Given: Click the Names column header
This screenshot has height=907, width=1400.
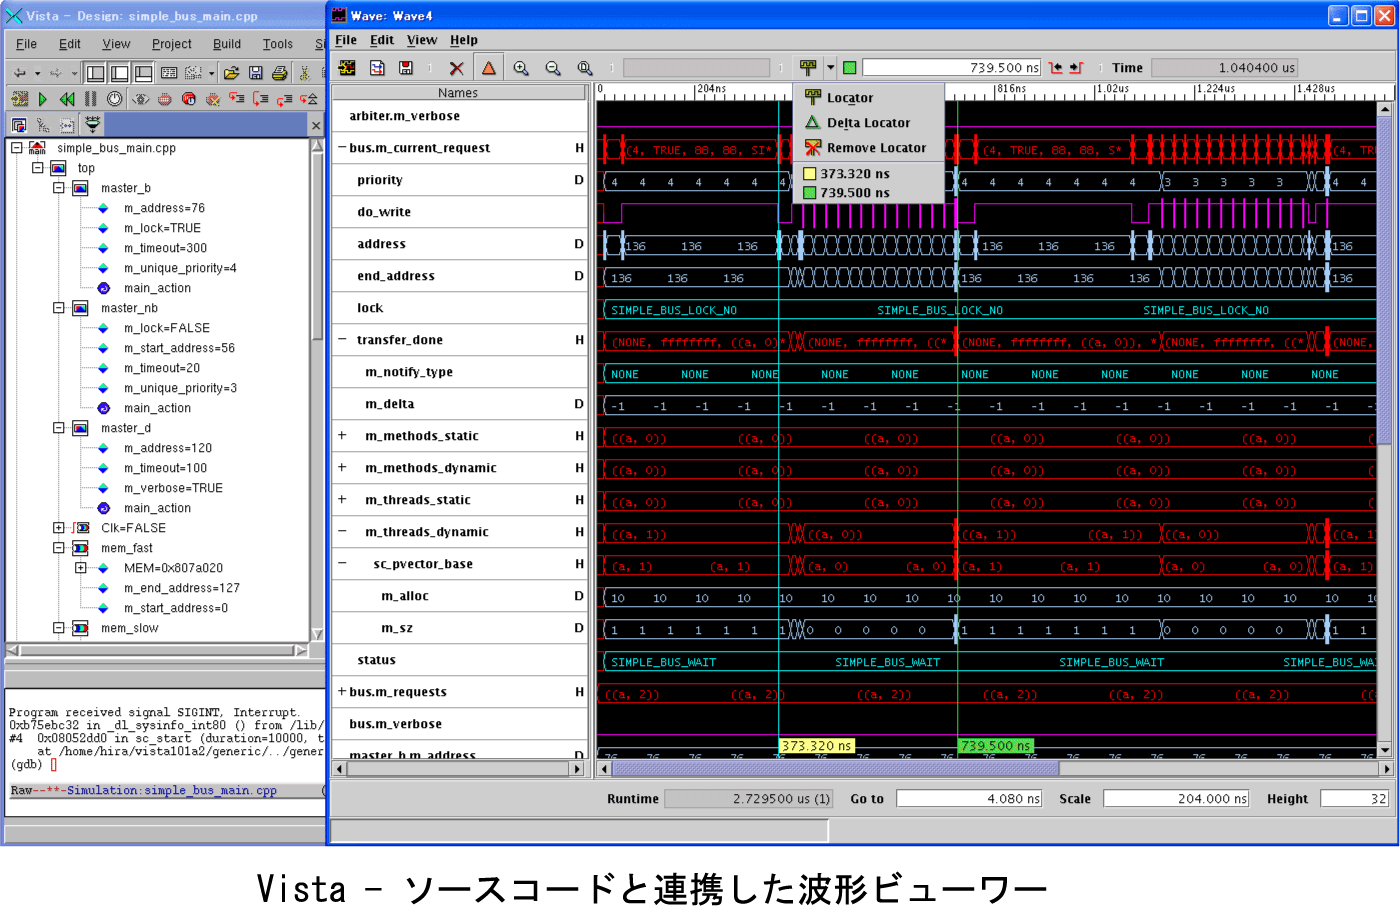Looking at the screenshot, I should coord(458,93).
